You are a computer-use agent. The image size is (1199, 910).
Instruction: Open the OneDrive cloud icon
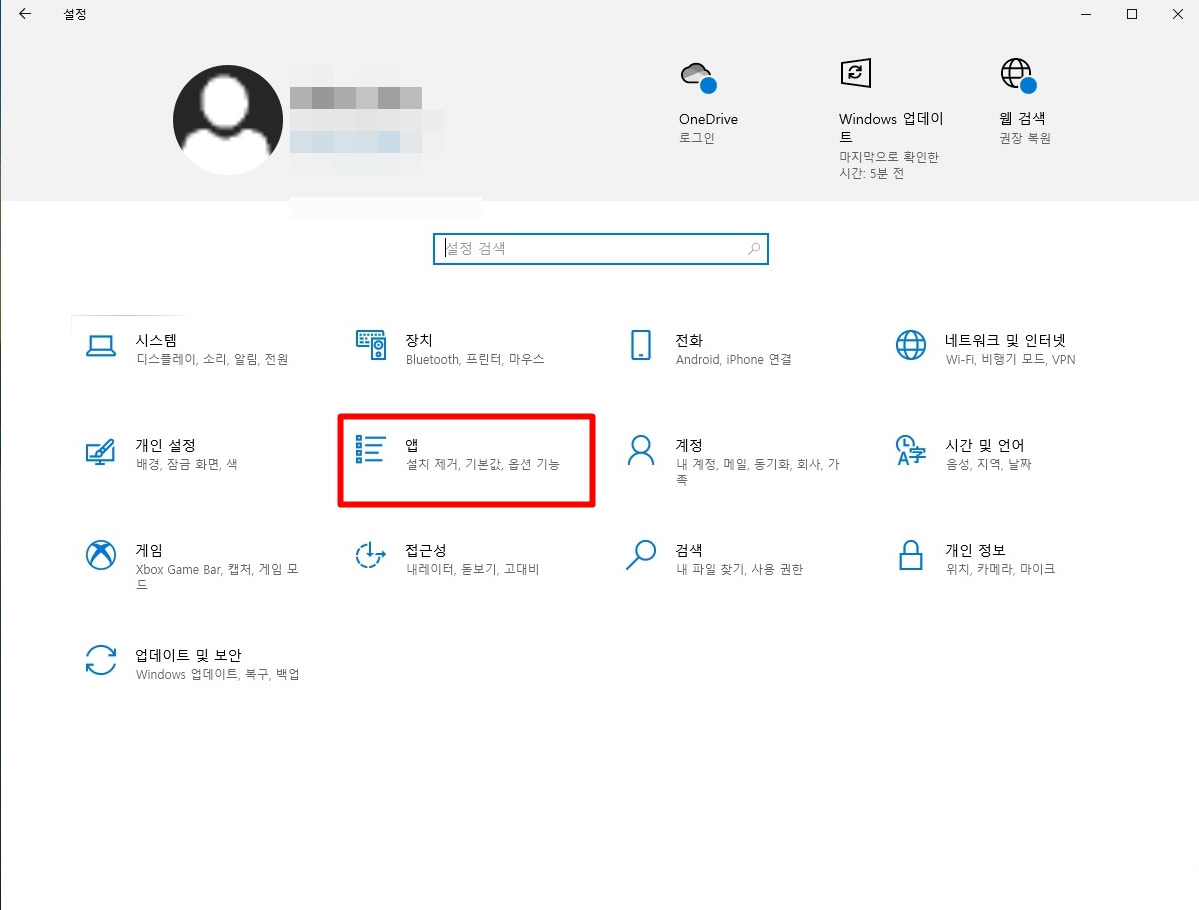click(698, 77)
